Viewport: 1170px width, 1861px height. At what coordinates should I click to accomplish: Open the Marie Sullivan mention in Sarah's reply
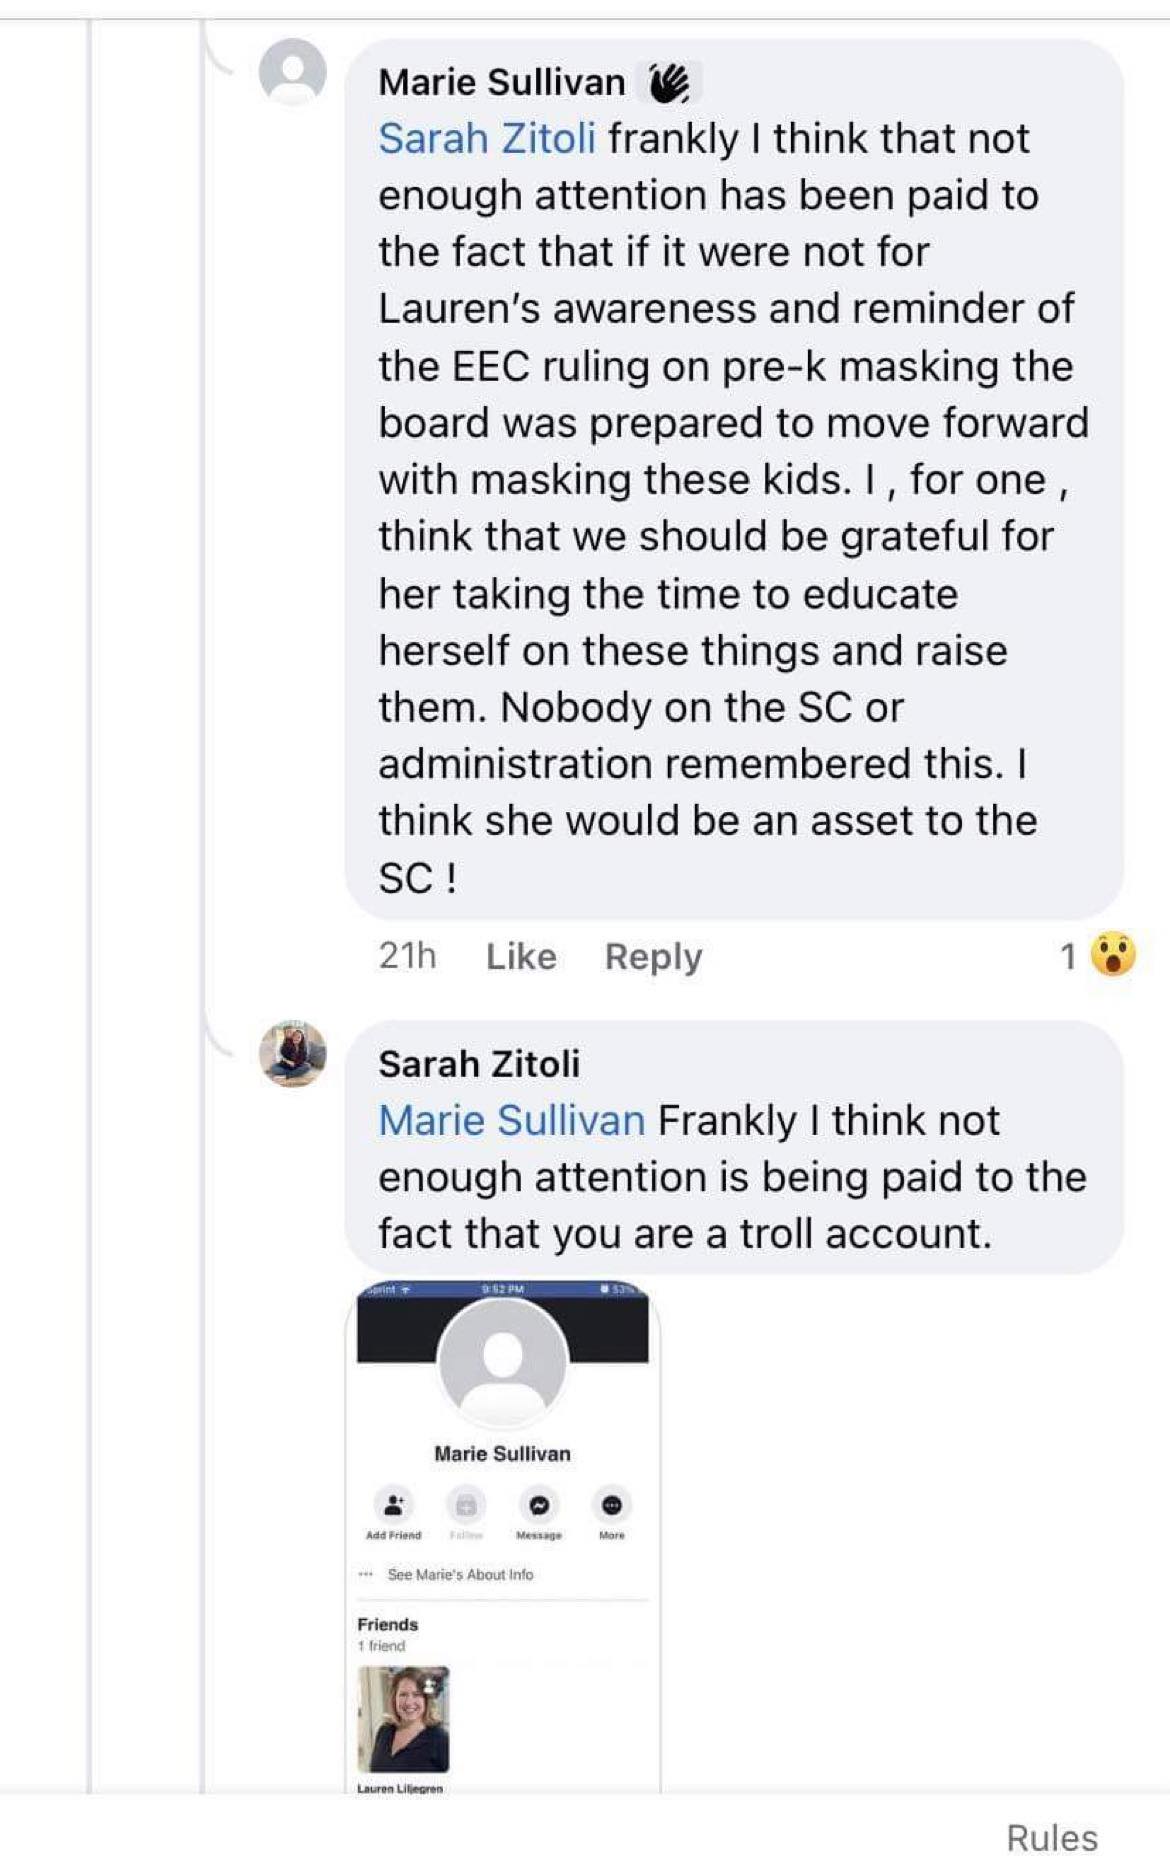[x=511, y=1121]
